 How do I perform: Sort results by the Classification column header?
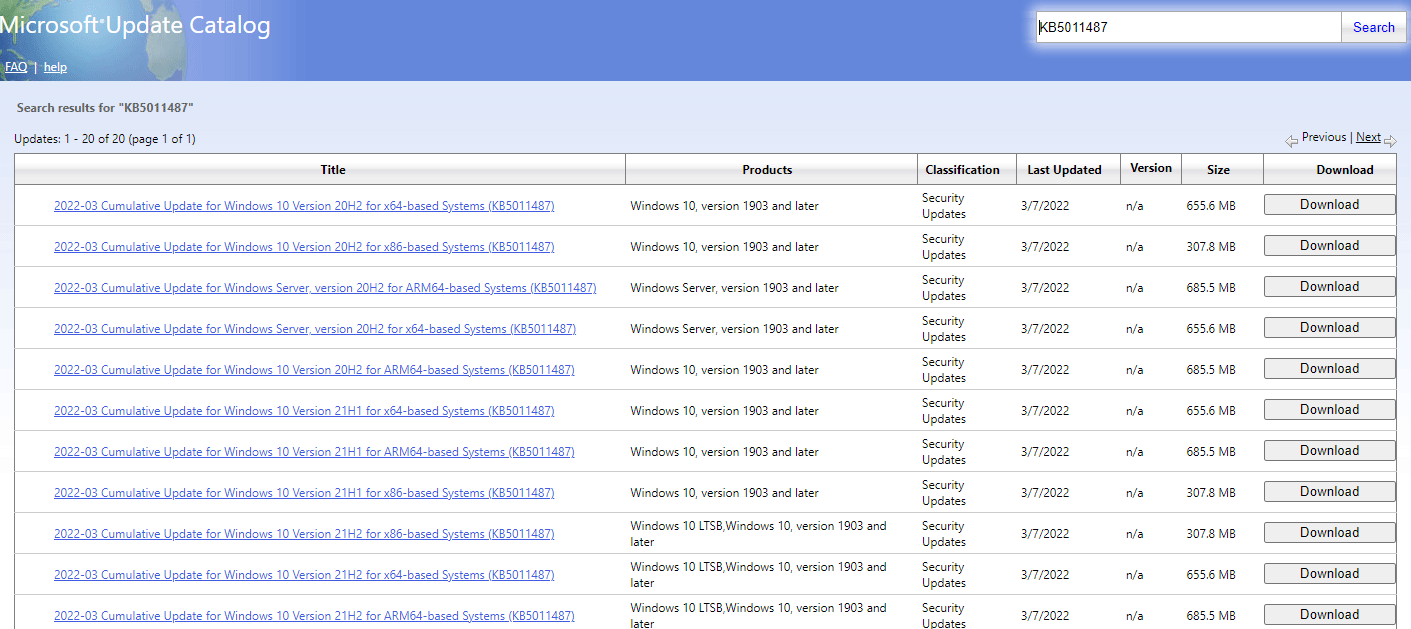pos(965,169)
